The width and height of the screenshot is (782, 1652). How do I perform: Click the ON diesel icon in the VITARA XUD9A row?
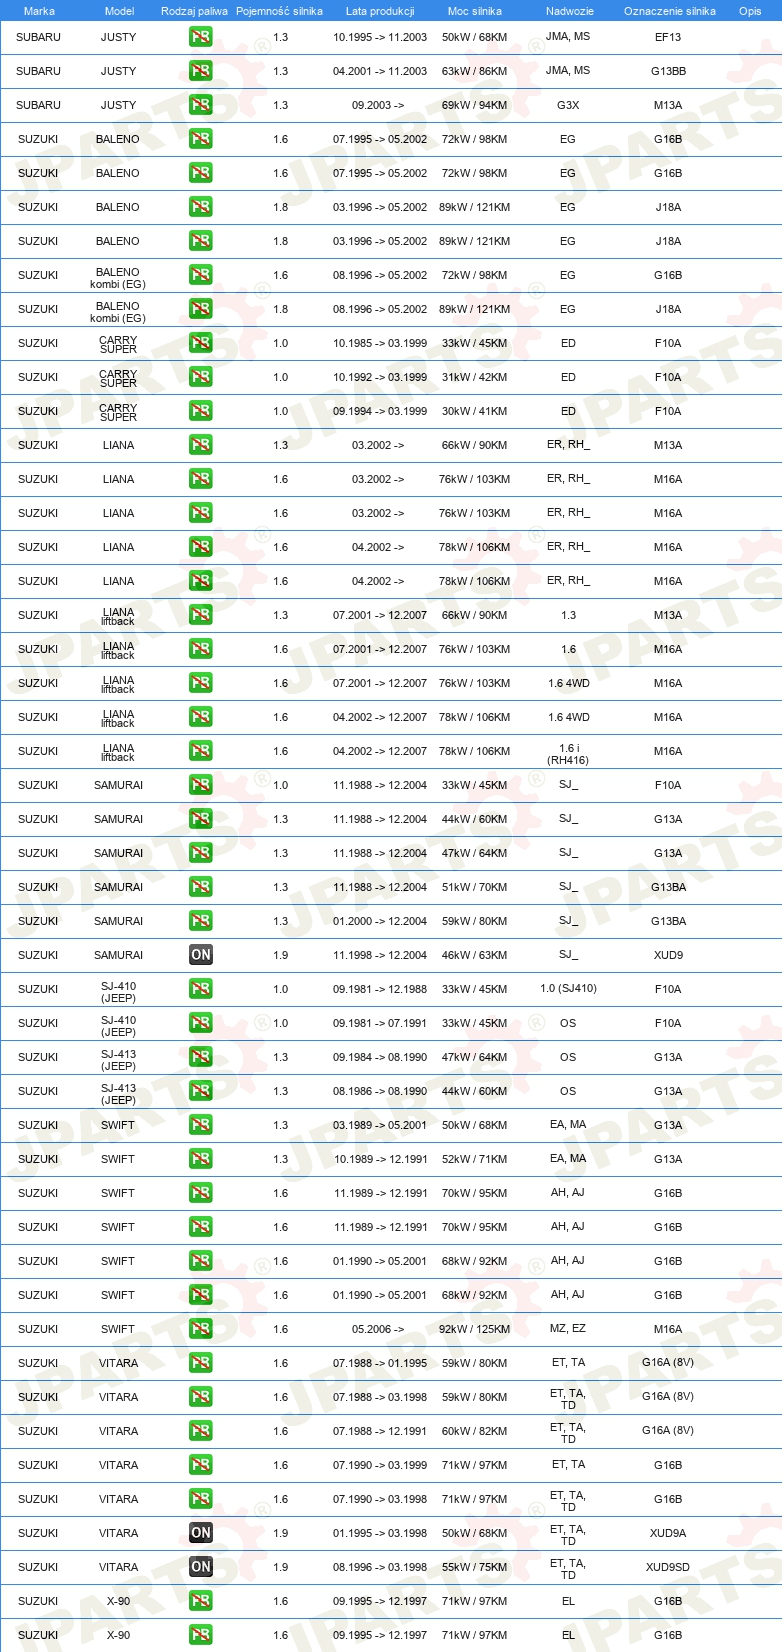(201, 1533)
